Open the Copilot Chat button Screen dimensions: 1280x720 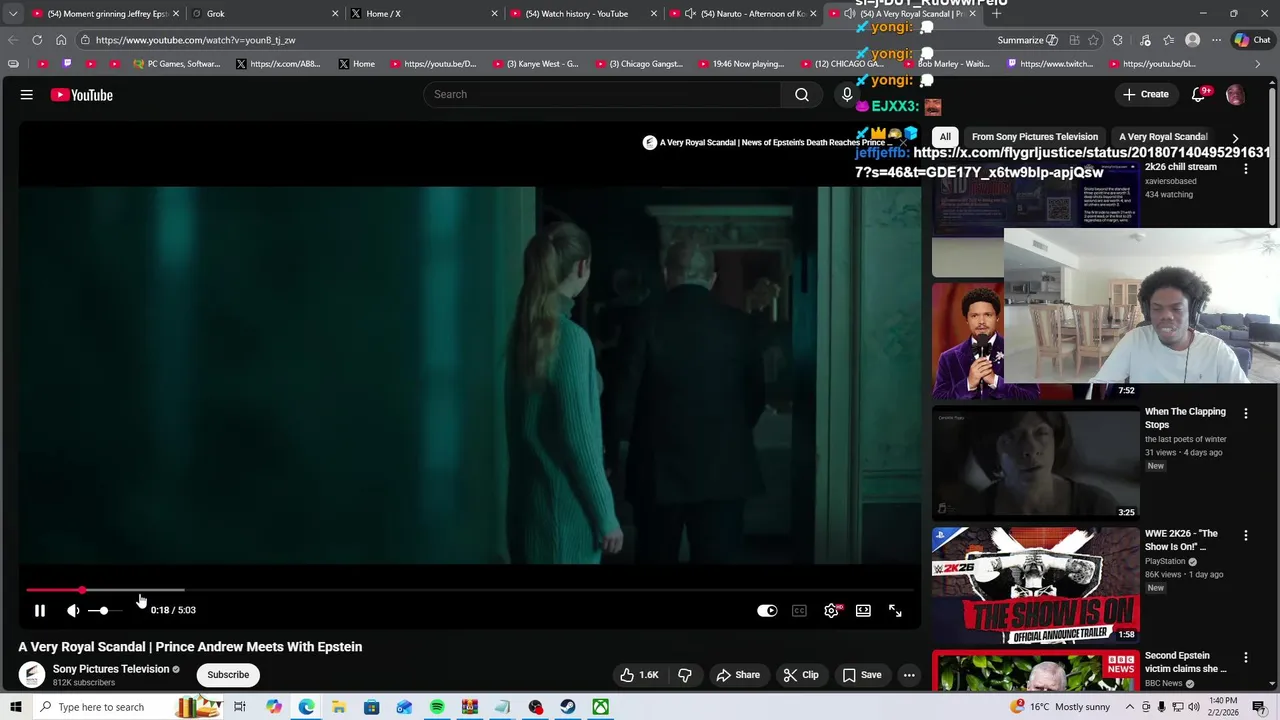pyautogui.click(x=1252, y=40)
